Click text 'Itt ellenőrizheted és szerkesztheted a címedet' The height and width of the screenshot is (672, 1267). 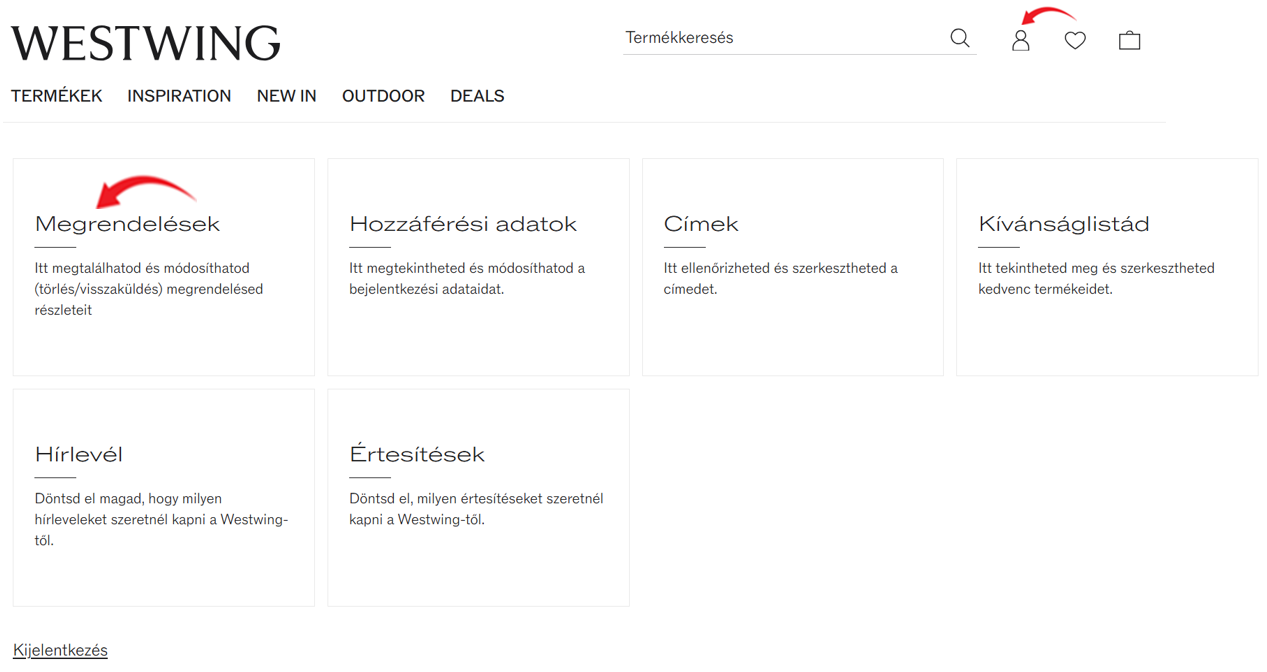[781, 278]
